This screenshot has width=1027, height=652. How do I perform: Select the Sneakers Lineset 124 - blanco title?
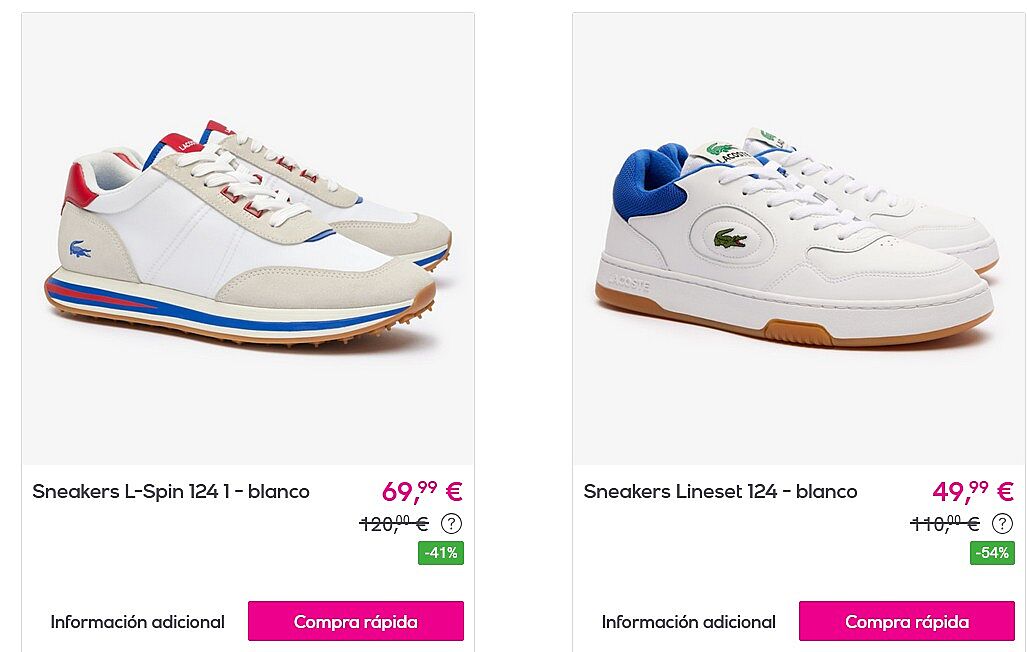pyautogui.click(x=720, y=491)
